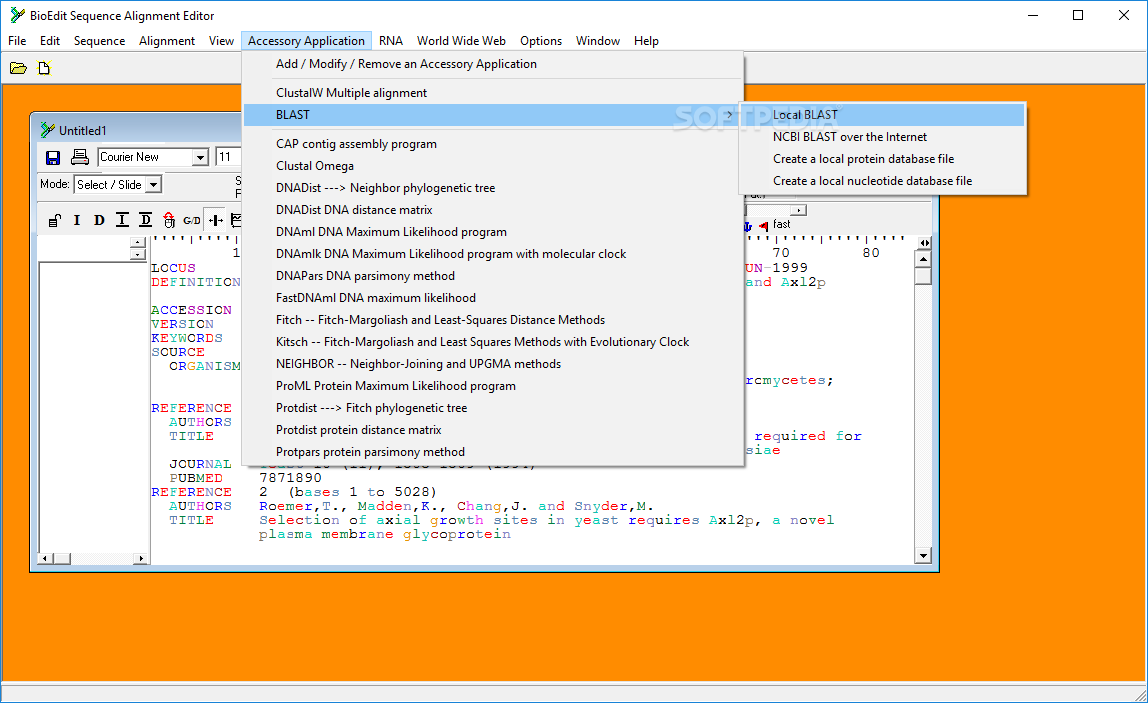Click title panel small up stepper
Screen dimensions: 1148x703
tap(138, 242)
